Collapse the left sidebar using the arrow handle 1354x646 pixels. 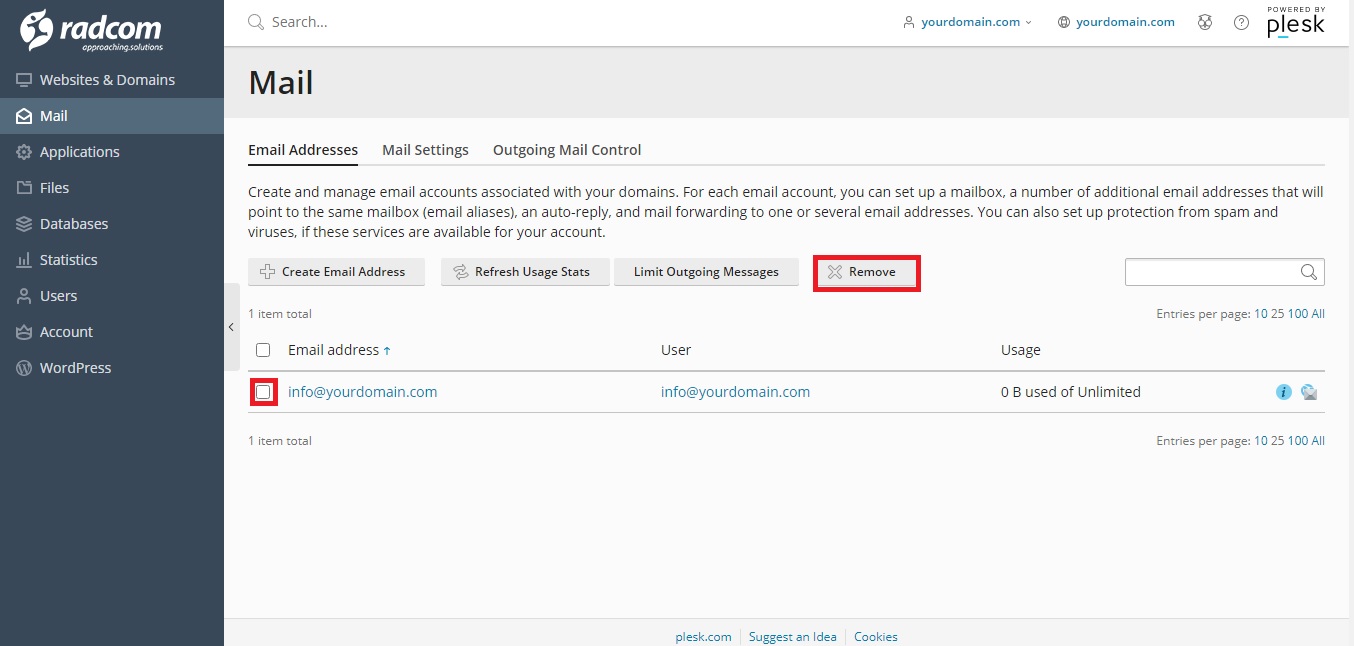tap(231, 327)
